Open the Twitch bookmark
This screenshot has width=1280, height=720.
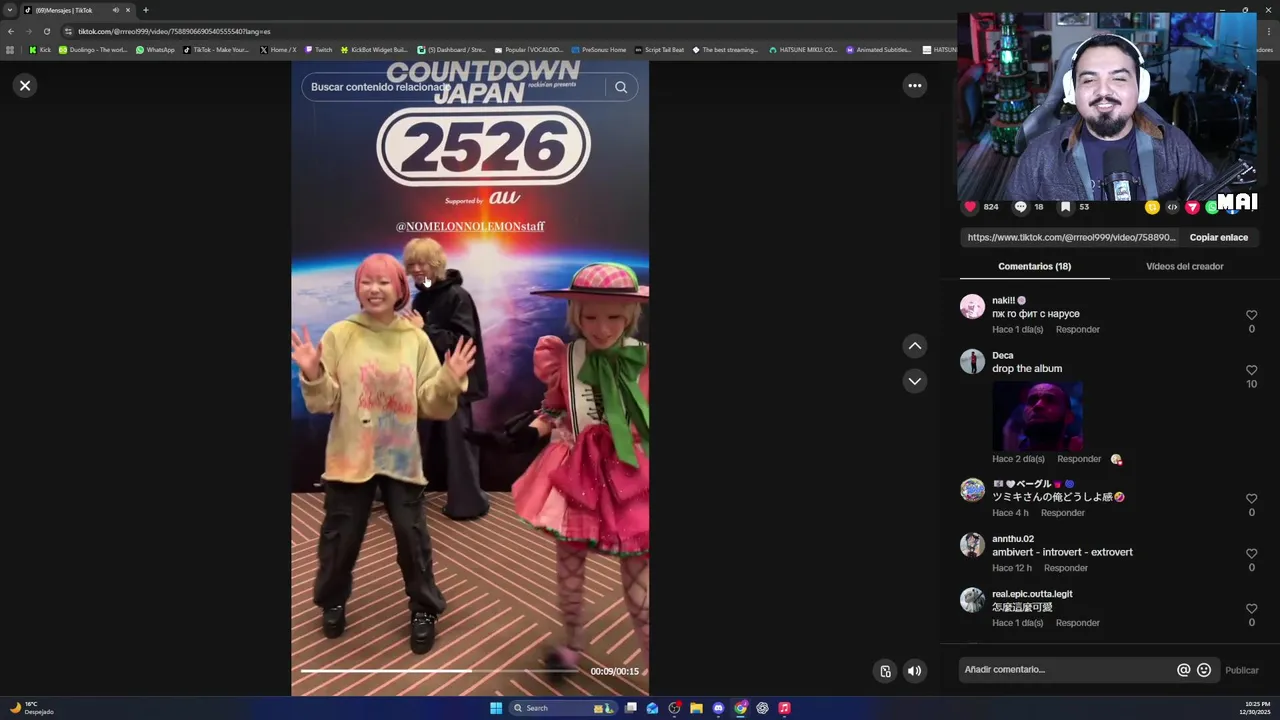click(319, 49)
